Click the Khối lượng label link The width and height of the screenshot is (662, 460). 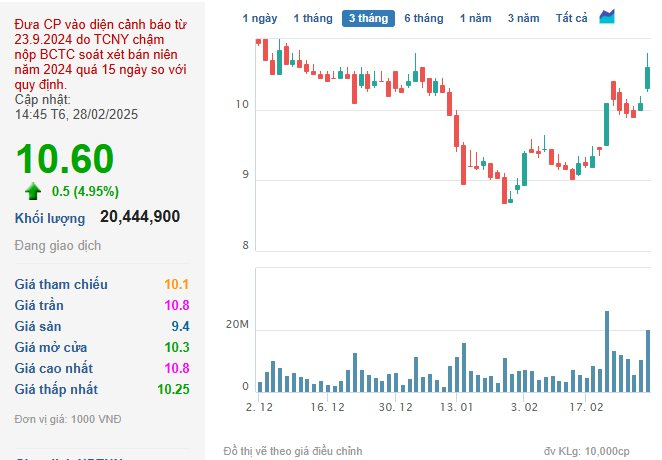click(50, 218)
